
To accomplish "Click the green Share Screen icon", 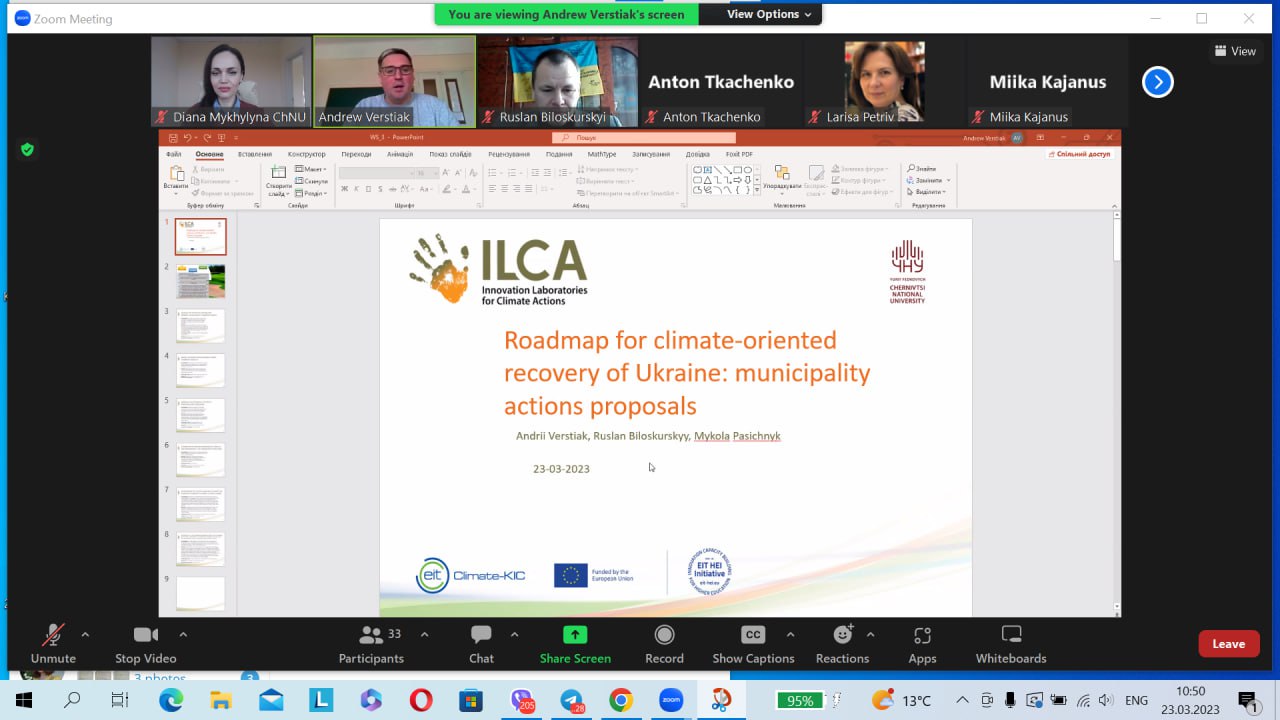I will pyautogui.click(x=575, y=635).
